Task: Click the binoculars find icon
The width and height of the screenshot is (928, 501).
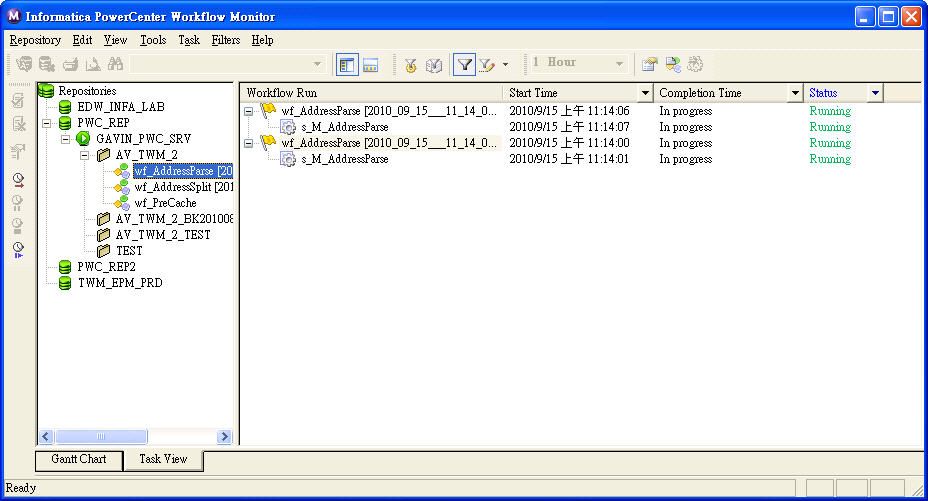Action: 115,64
